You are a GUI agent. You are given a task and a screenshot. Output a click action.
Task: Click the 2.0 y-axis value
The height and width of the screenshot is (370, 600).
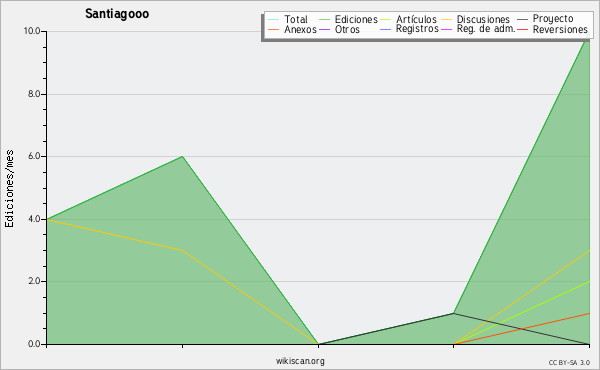coord(34,281)
